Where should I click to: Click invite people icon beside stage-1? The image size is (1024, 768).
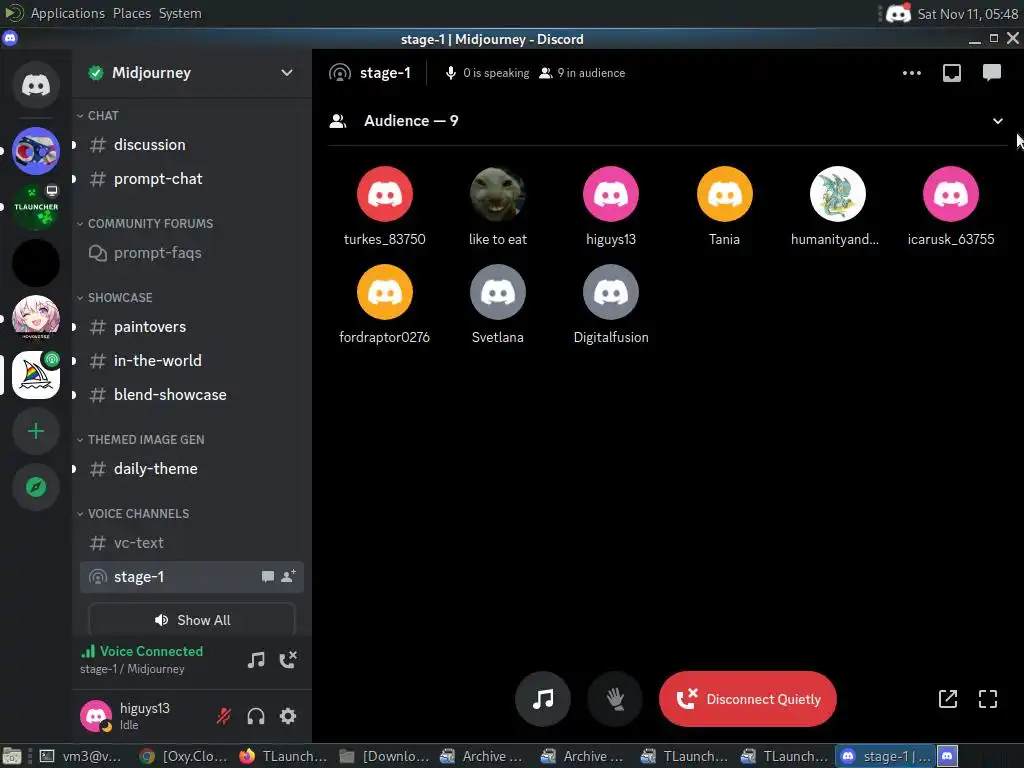pyautogui.click(x=288, y=576)
